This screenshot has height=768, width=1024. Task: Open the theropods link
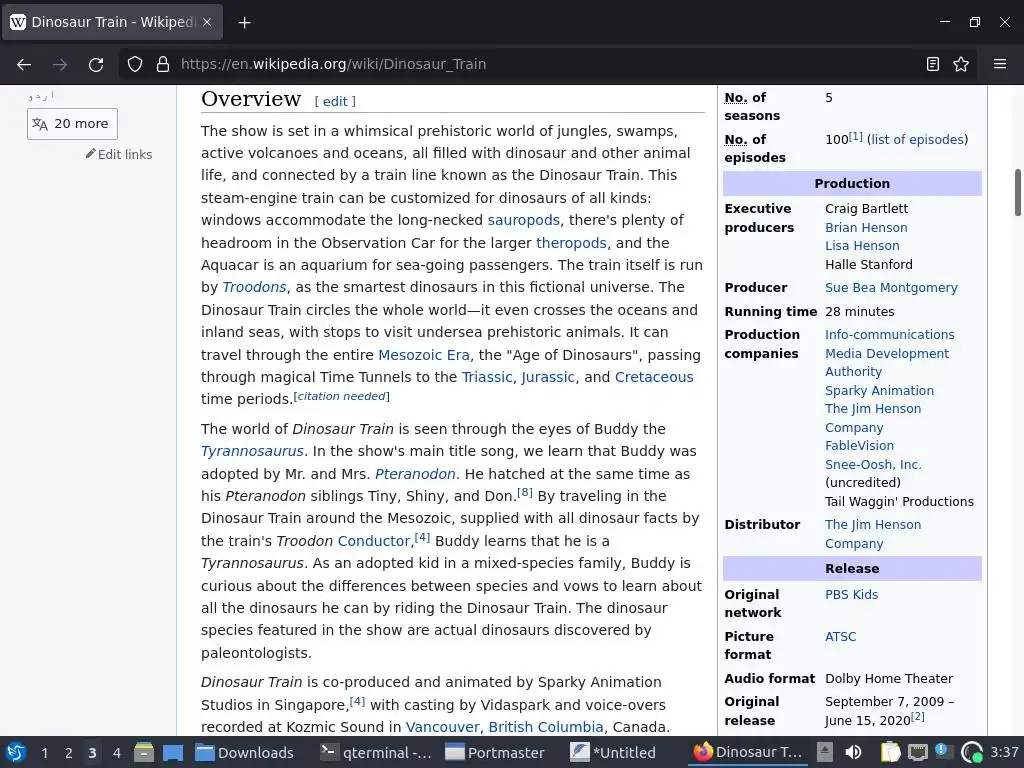pos(571,243)
